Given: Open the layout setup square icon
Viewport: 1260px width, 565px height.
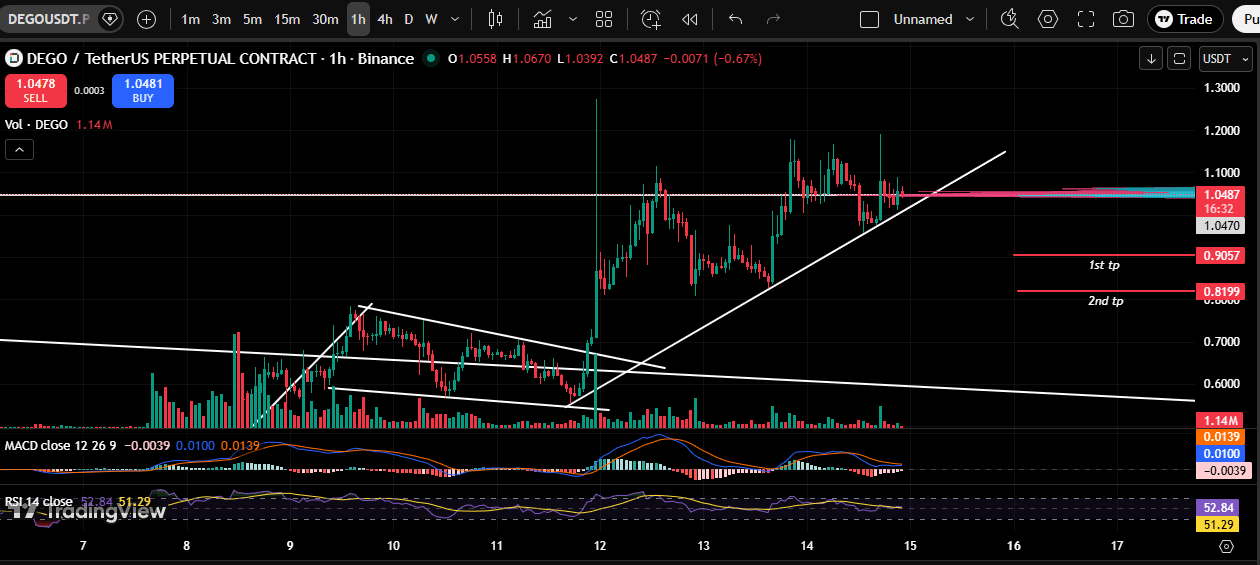Looking at the screenshot, I should pos(870,19).
